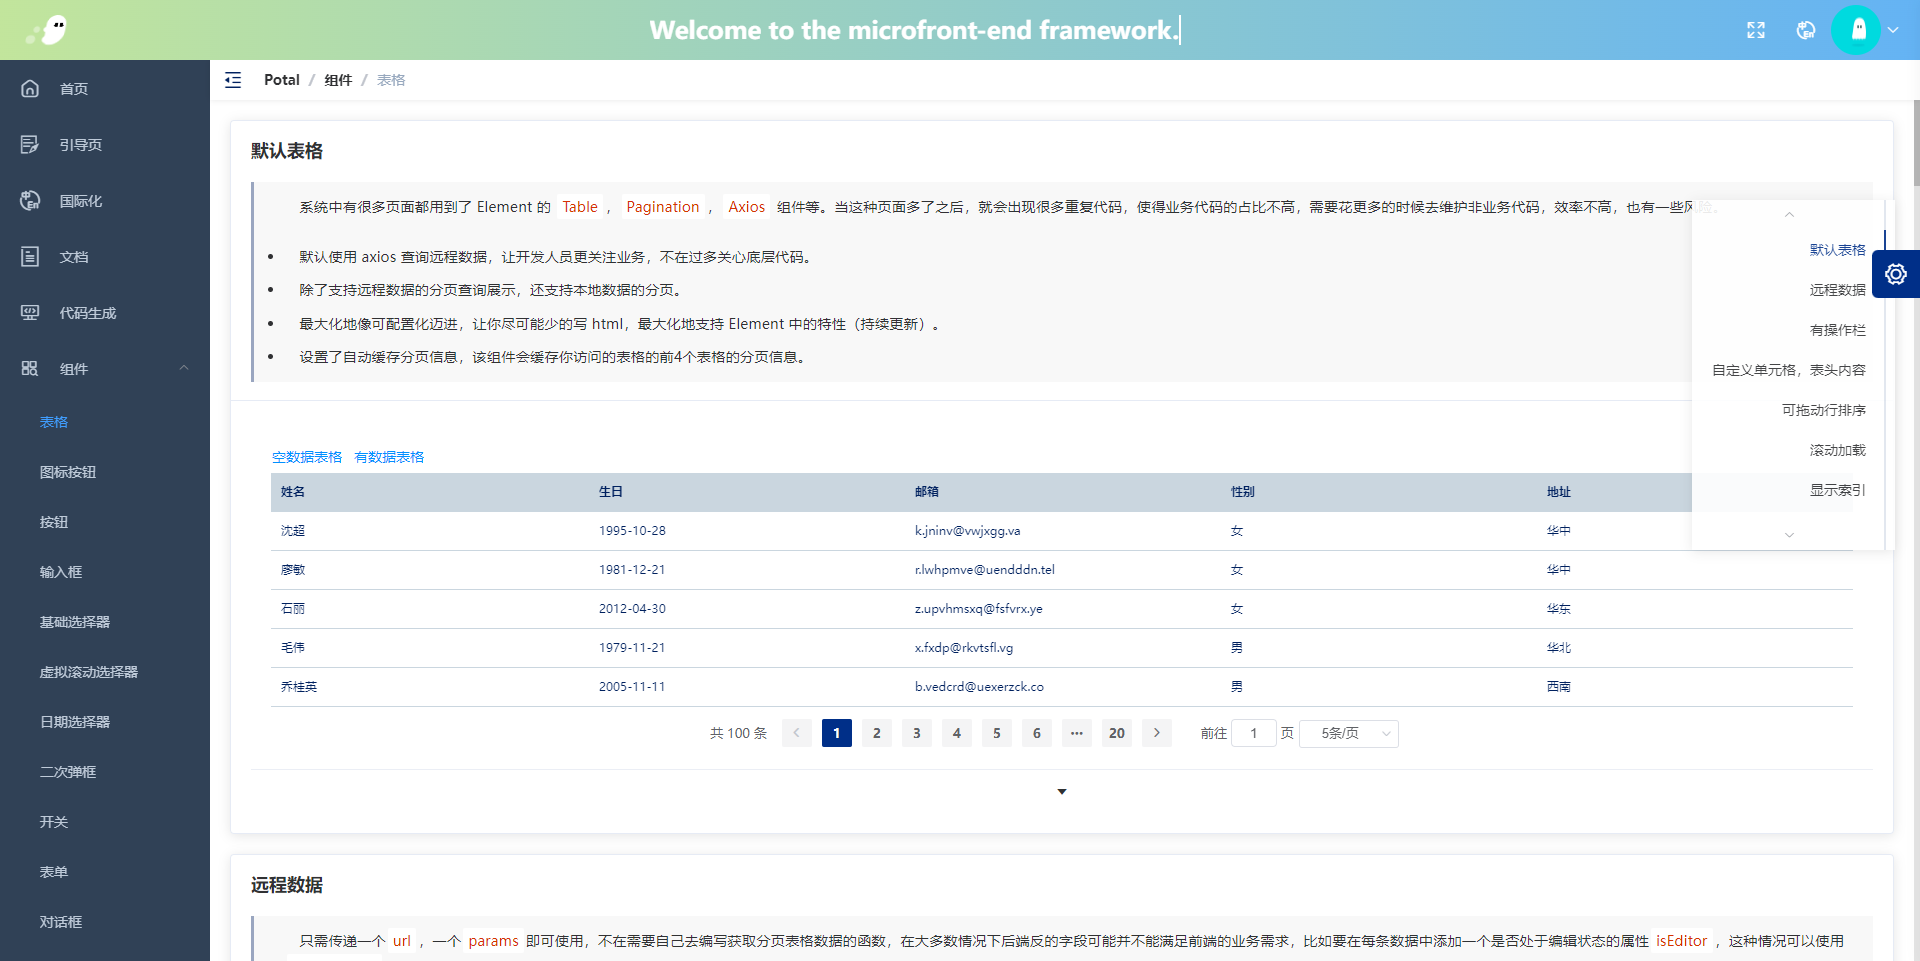Click the 有数据表格 link
Image resolution: width=1920 pixels, height=961 pixels.
(x=389, y=457)
